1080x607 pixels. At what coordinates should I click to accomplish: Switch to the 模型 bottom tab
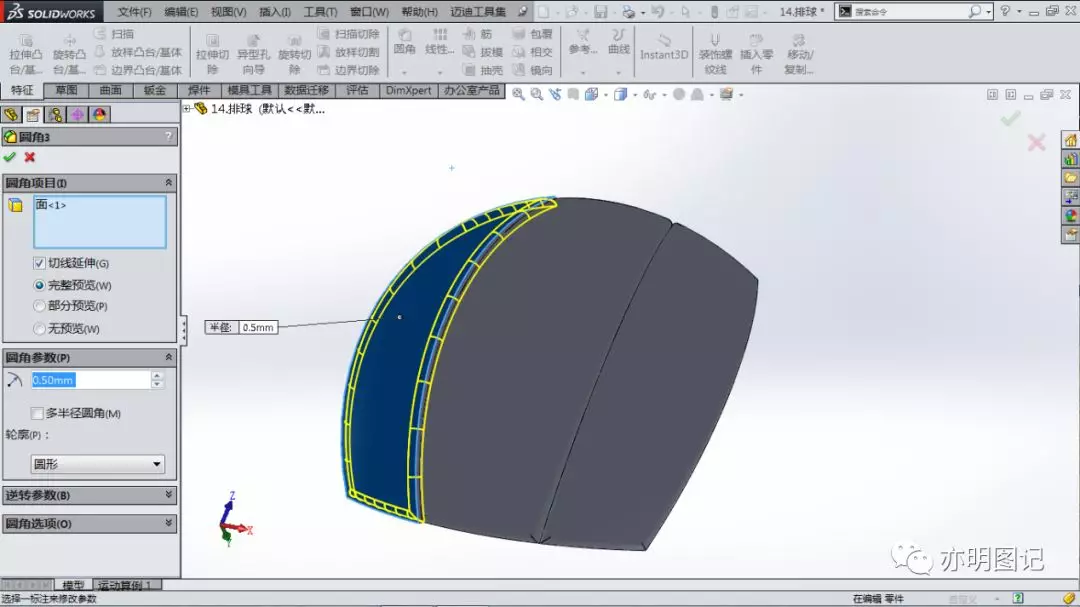[73, 585]
